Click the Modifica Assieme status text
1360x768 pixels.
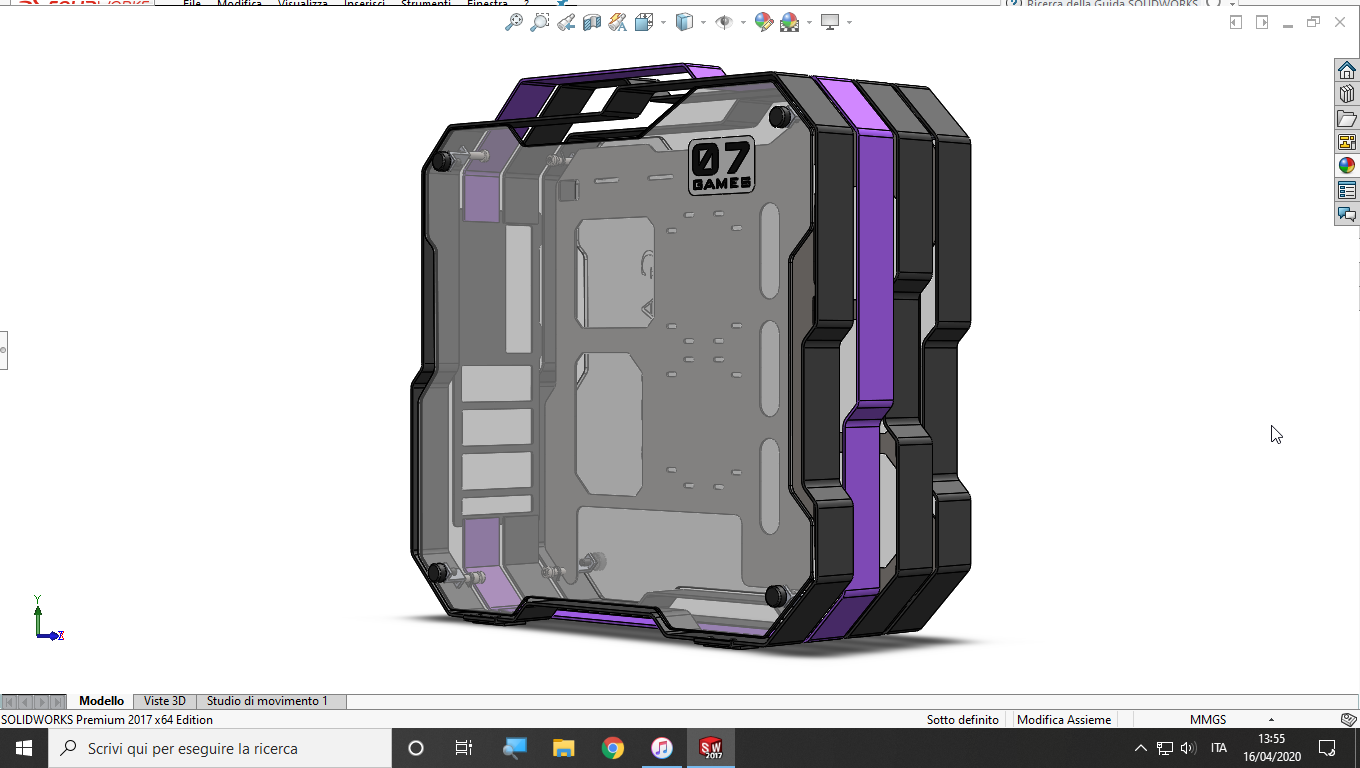click(1064, 720)
